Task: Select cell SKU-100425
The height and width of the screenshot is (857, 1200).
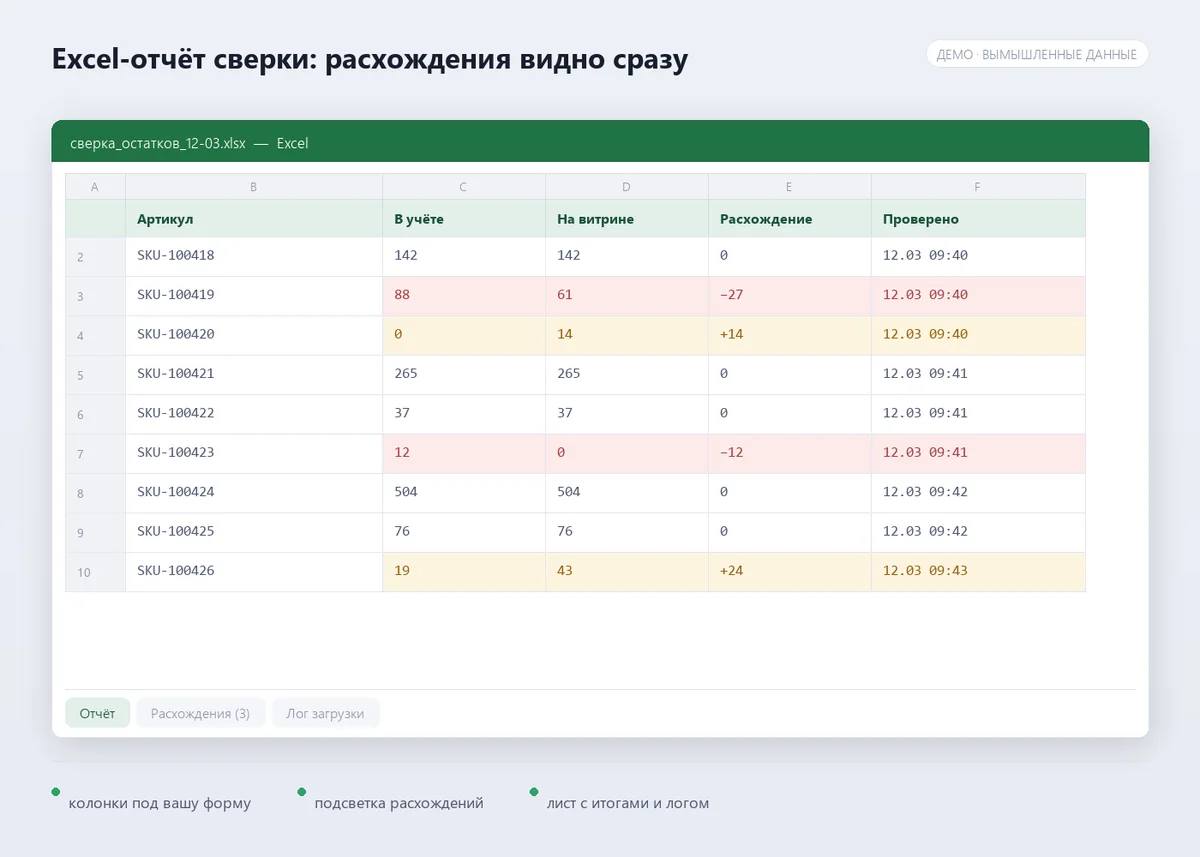Action: [x=254, y=532]
